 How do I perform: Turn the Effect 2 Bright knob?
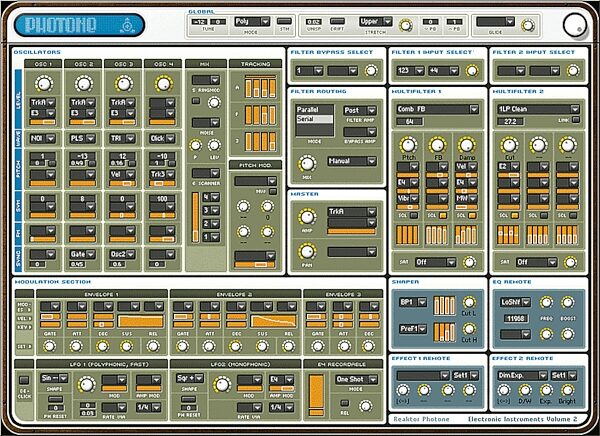click(x=567, y=390)
